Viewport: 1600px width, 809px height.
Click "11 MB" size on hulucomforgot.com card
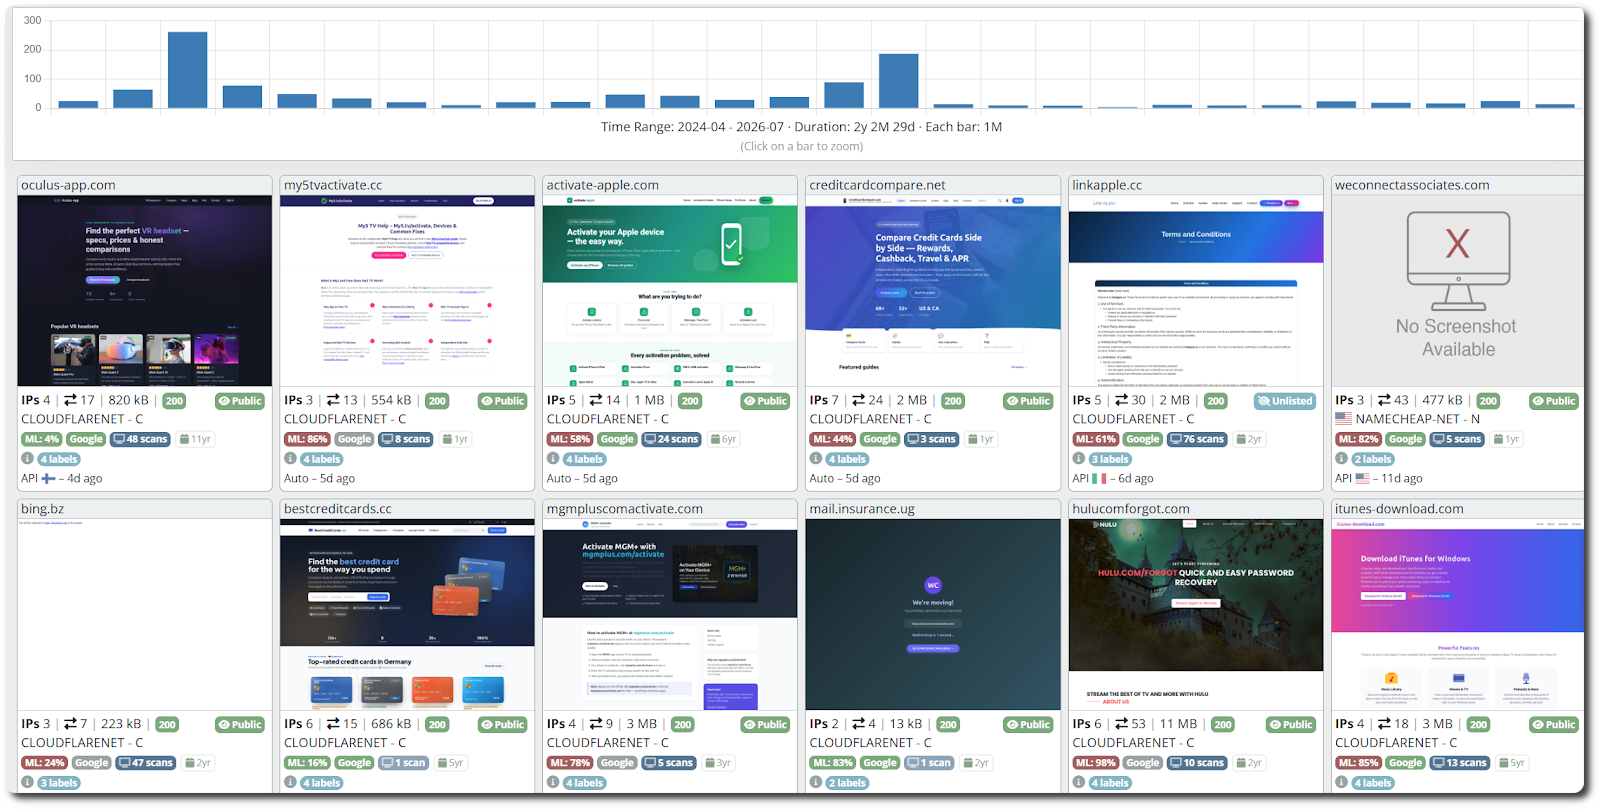tap(1178, 724)
